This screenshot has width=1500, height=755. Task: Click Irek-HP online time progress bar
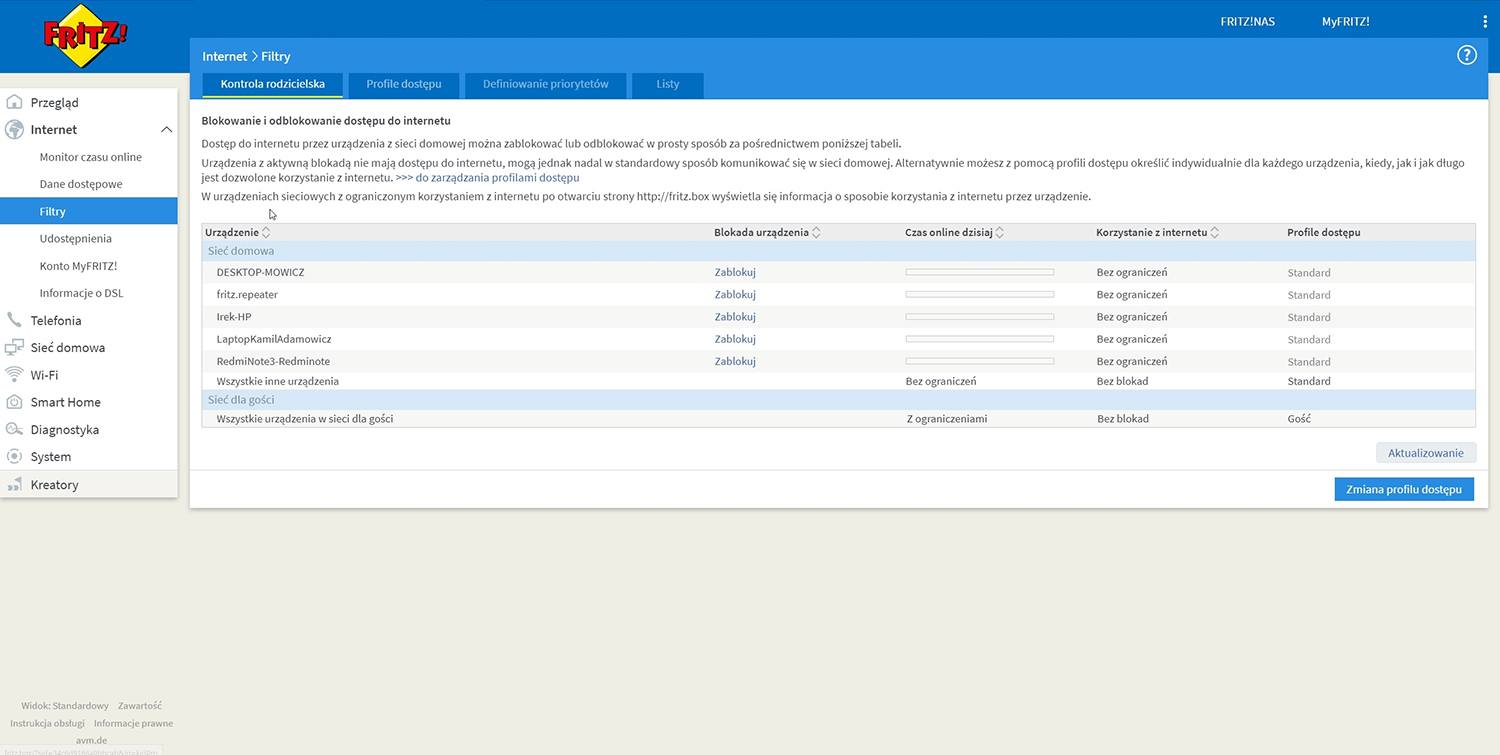(979, 317)
